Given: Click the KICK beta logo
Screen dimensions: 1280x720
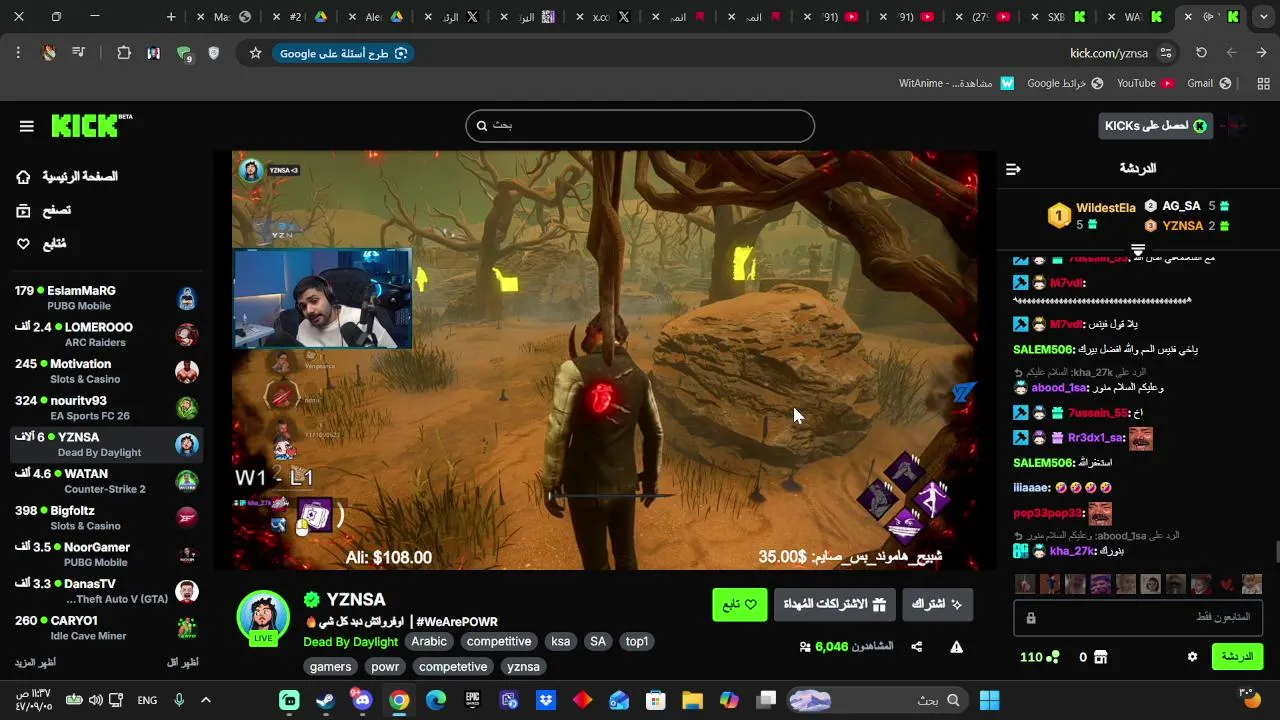Looking at the screenshot, I should 91,125.
